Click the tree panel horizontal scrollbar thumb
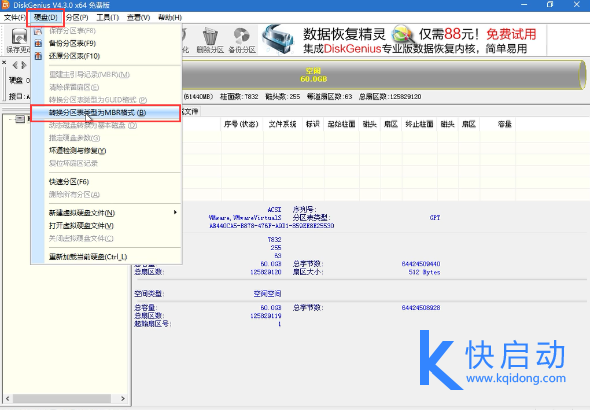This screenshot has width=590, height=410. click(x=62, y=398)
